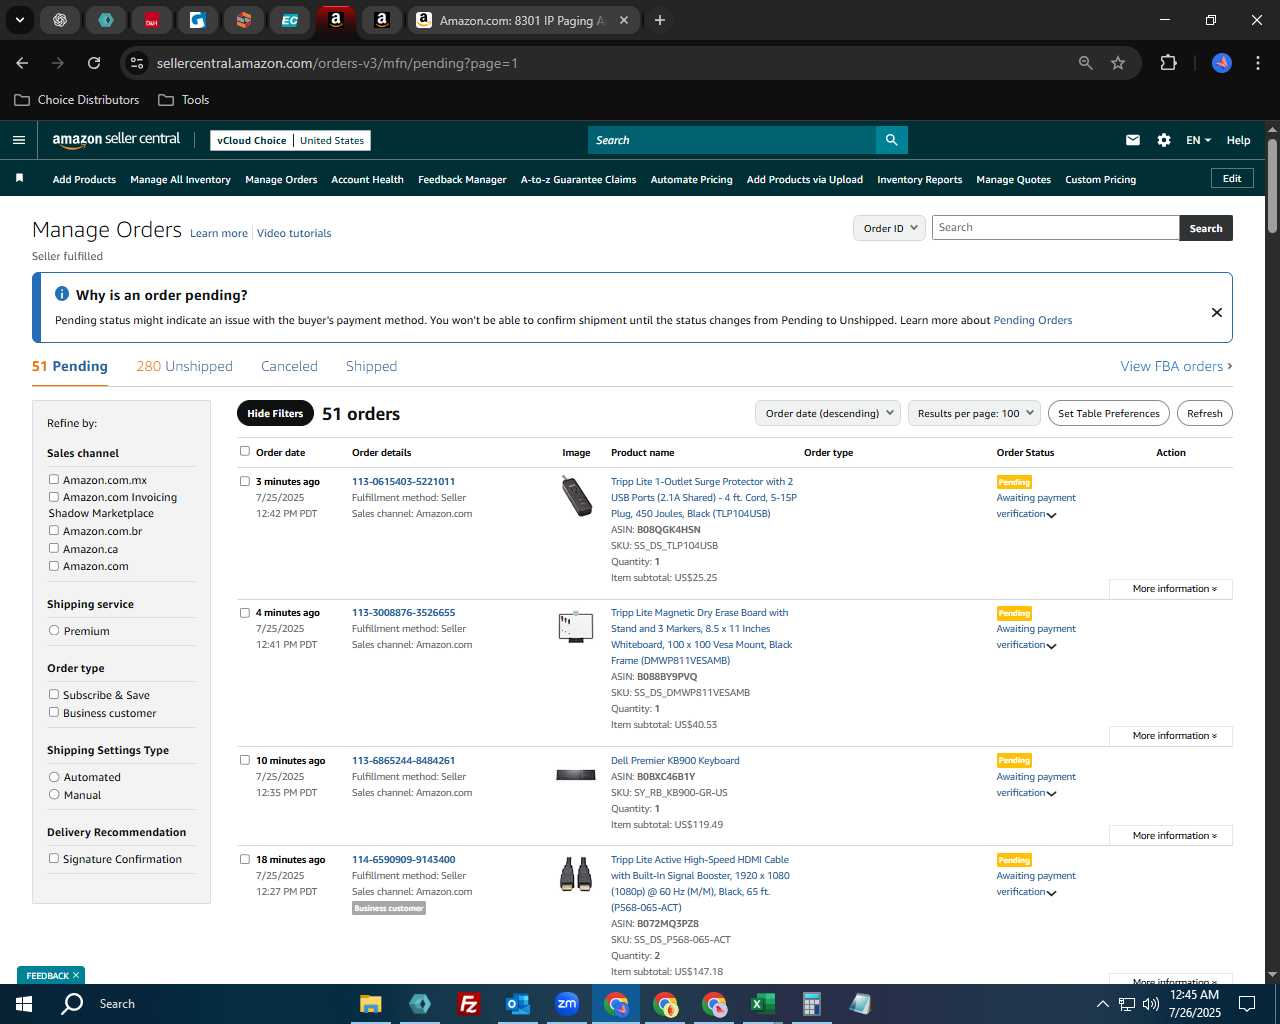Open new browser tab with plus
Screen dimensions: 1280x1024
tap(660, 20)
